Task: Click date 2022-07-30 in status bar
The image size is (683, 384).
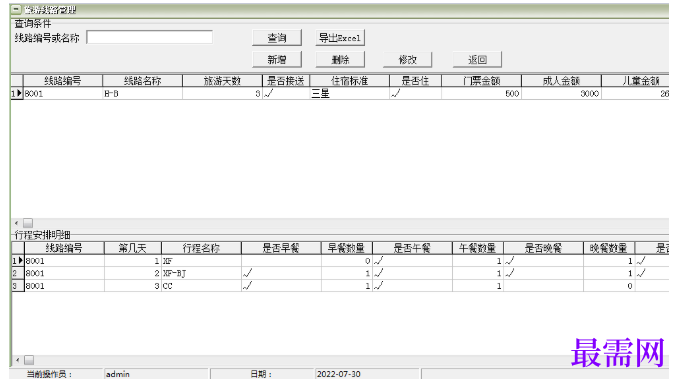Action: click(338, 374)
